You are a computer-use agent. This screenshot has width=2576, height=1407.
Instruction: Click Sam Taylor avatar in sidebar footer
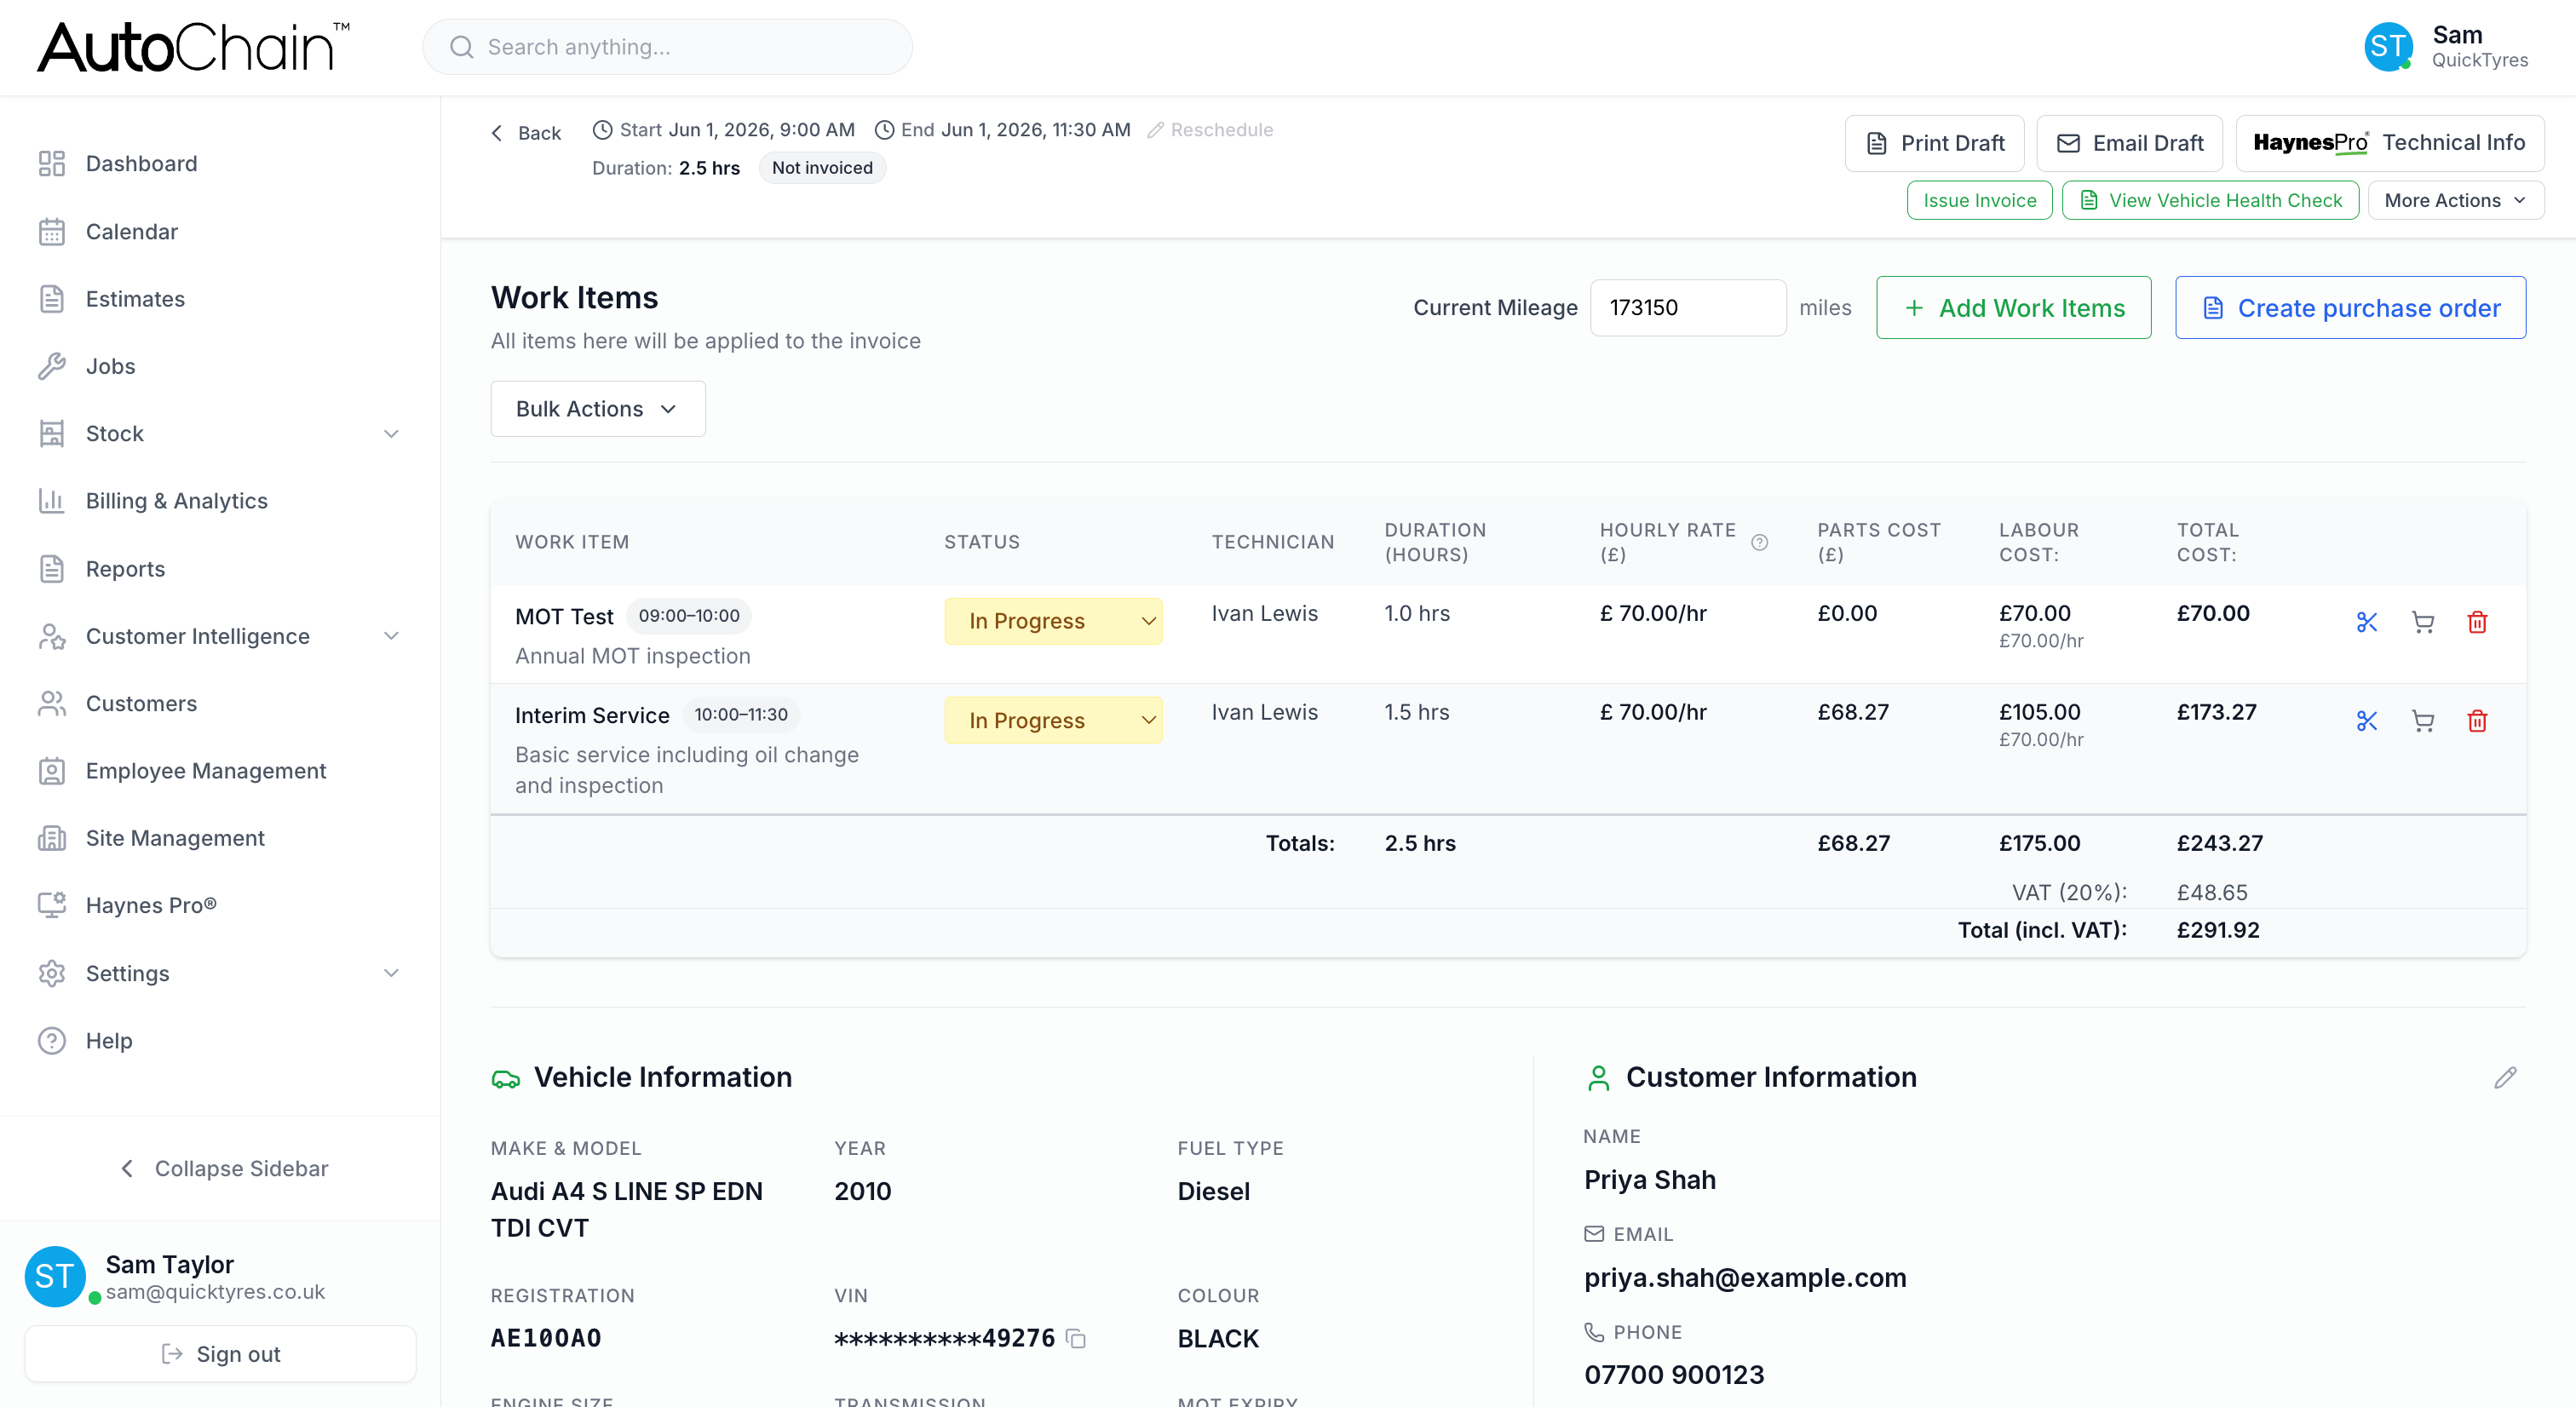[54, 1276]
